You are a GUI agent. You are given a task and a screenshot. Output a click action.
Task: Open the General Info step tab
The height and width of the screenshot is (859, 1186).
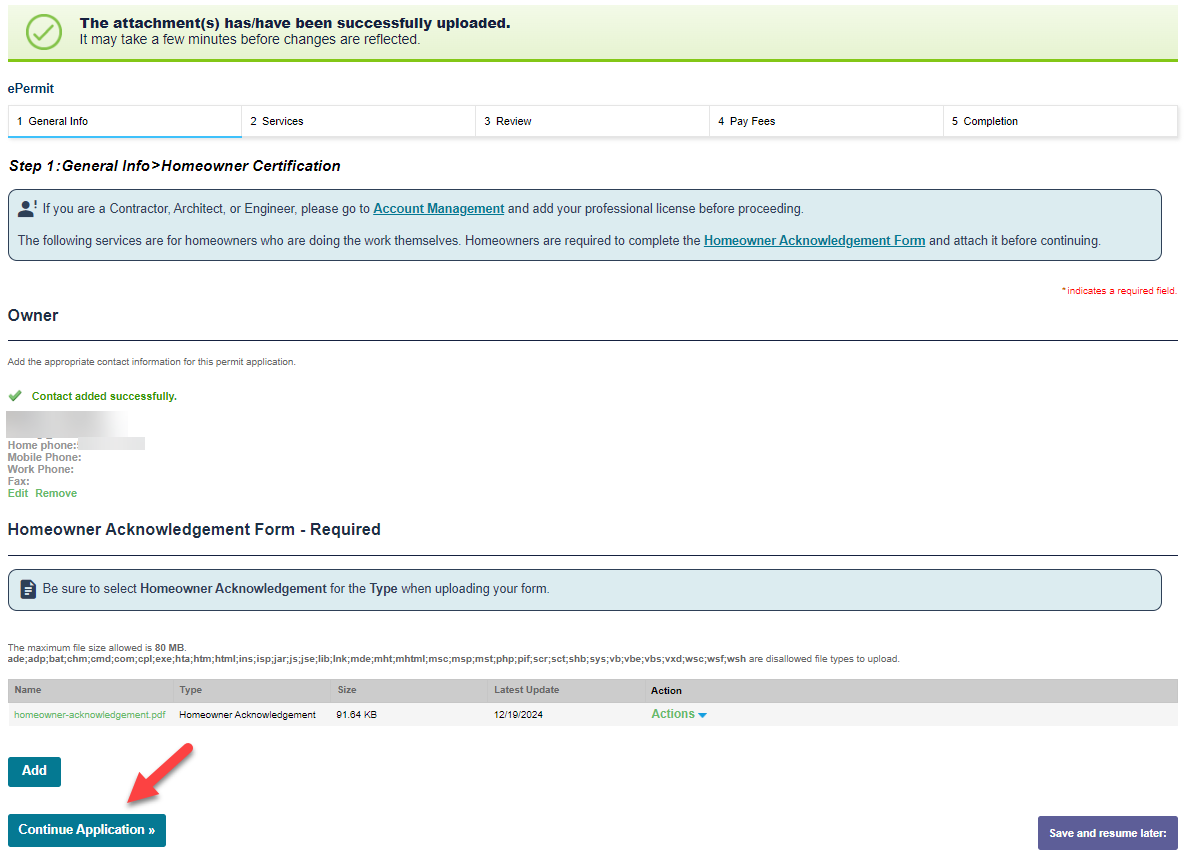125,121
